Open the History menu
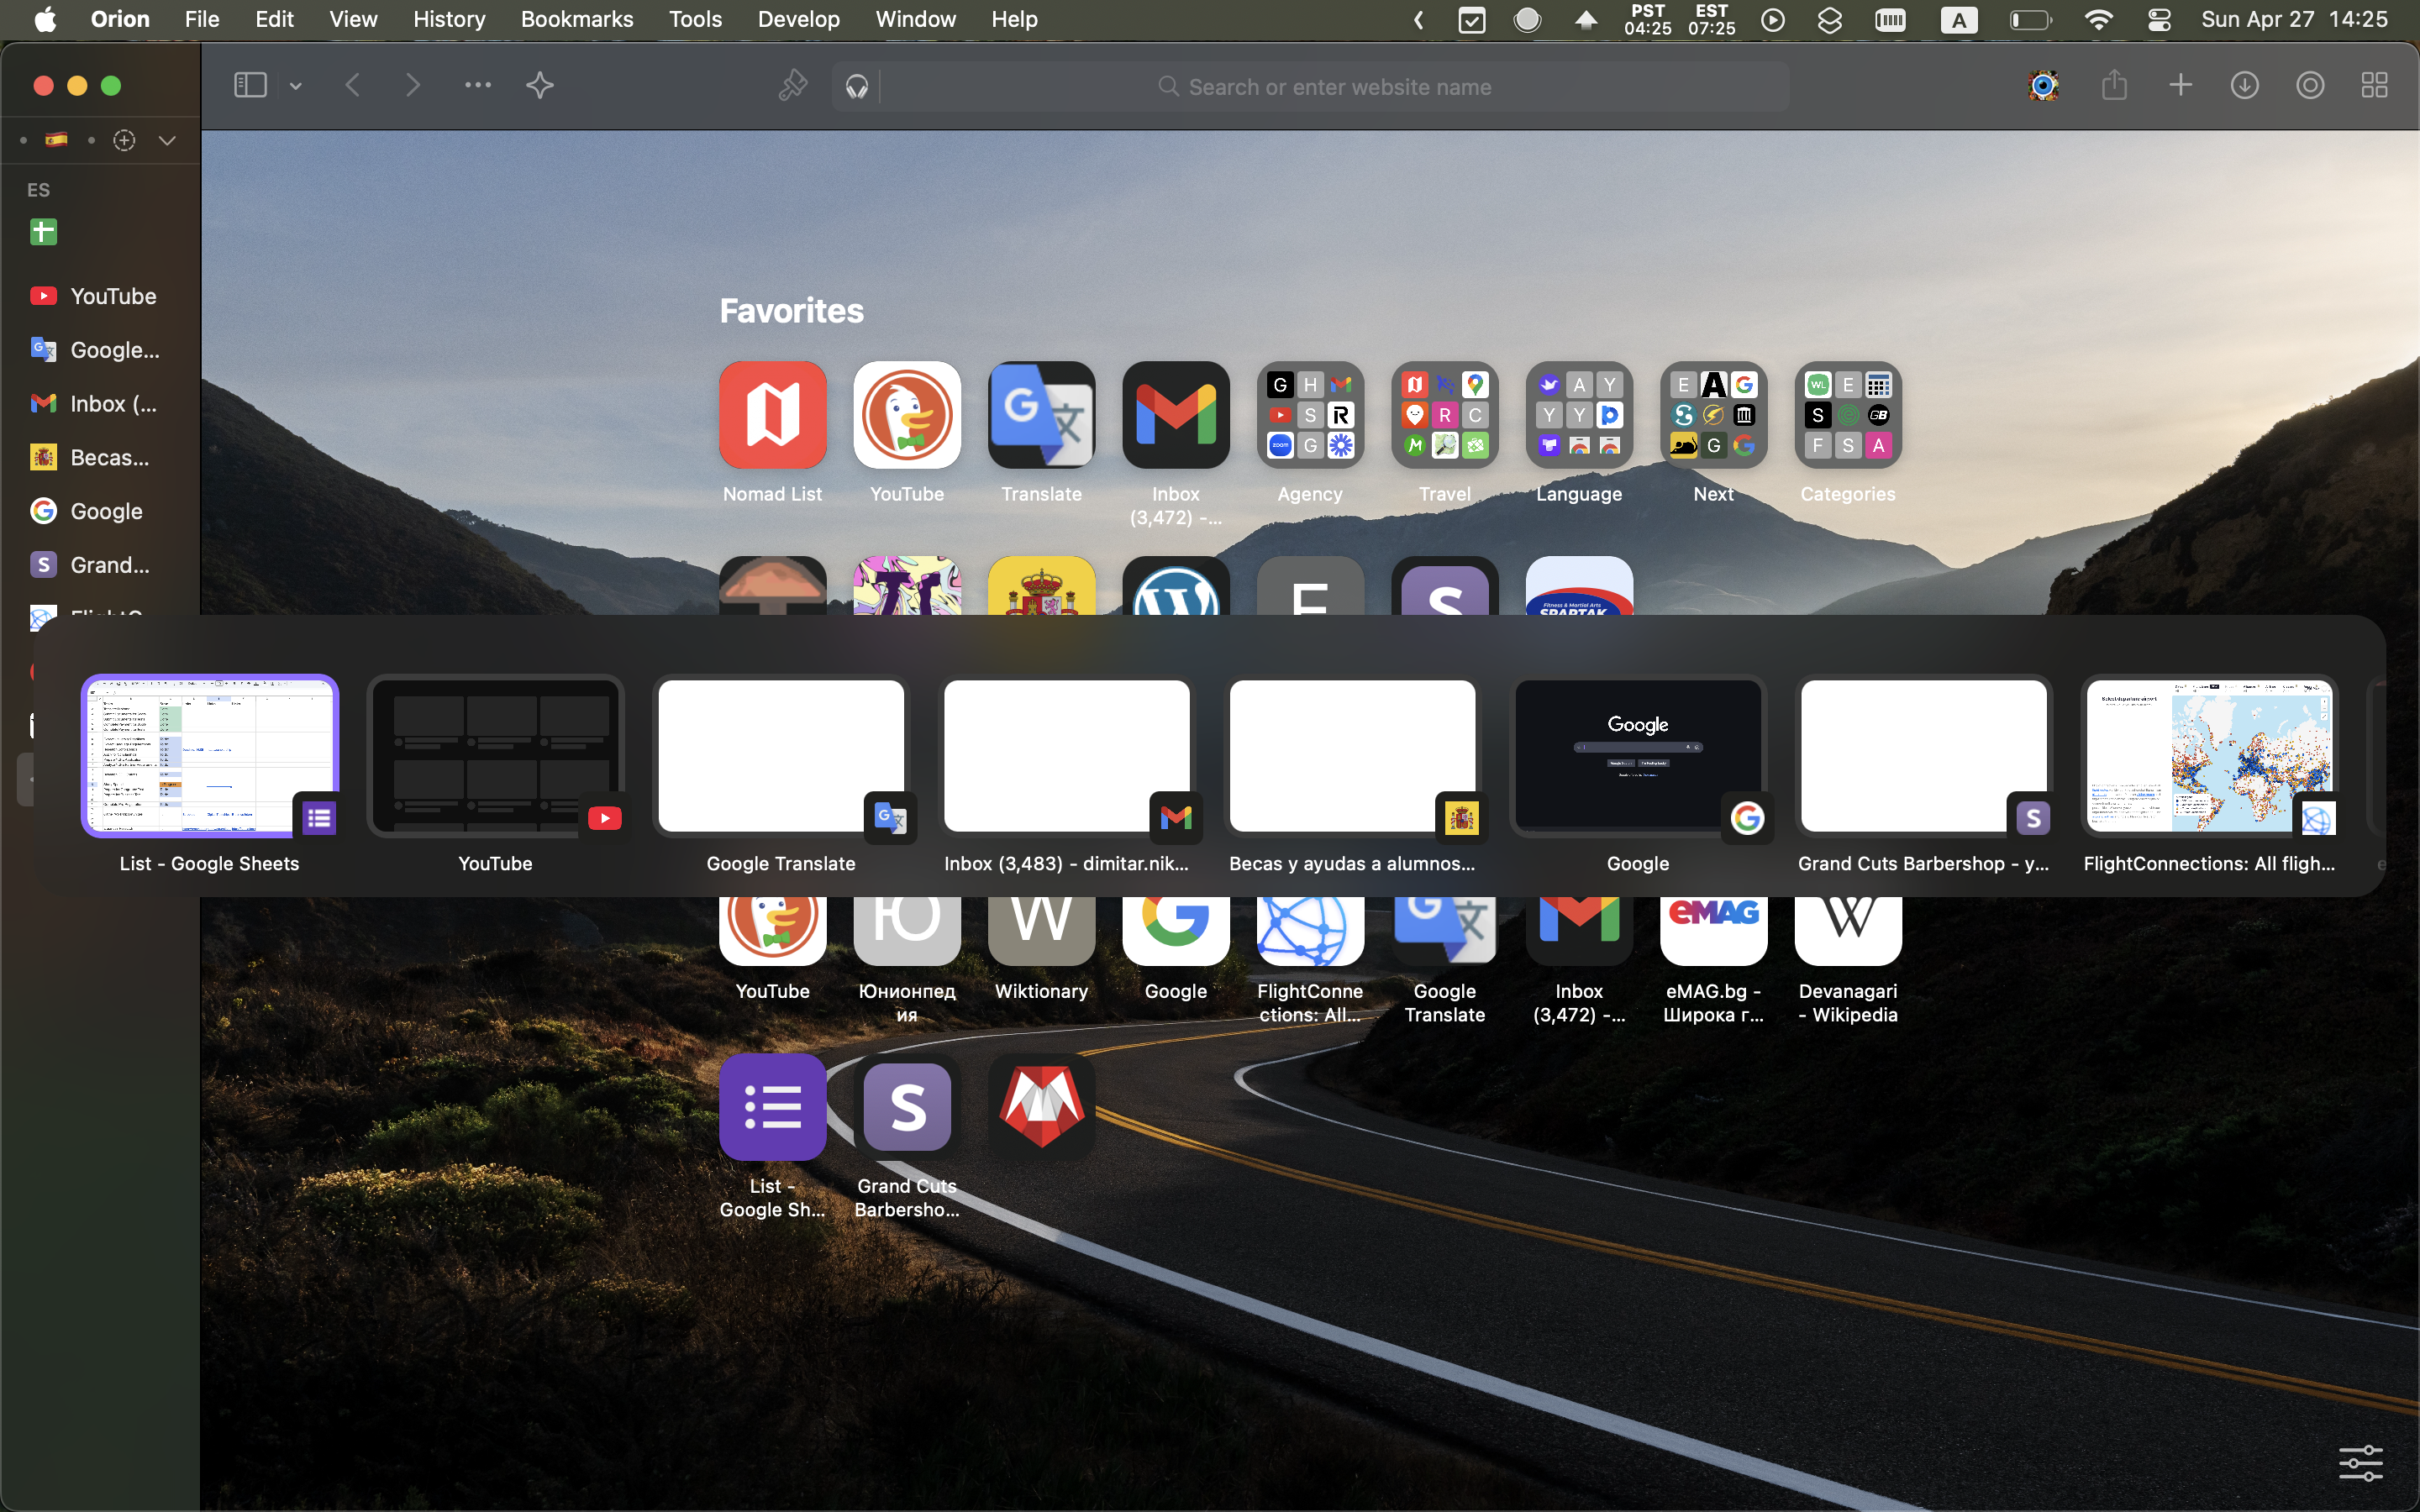 pos(448,19)
